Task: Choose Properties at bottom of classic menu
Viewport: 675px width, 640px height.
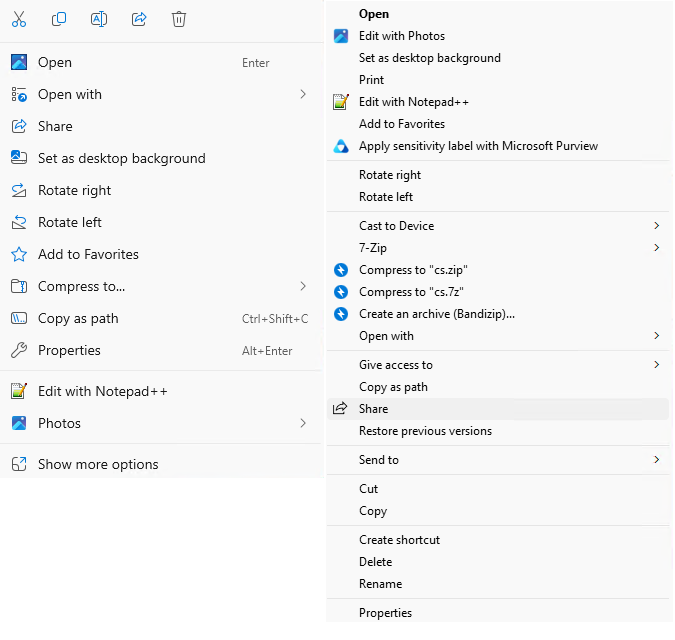Action: (x=385, y=613)
